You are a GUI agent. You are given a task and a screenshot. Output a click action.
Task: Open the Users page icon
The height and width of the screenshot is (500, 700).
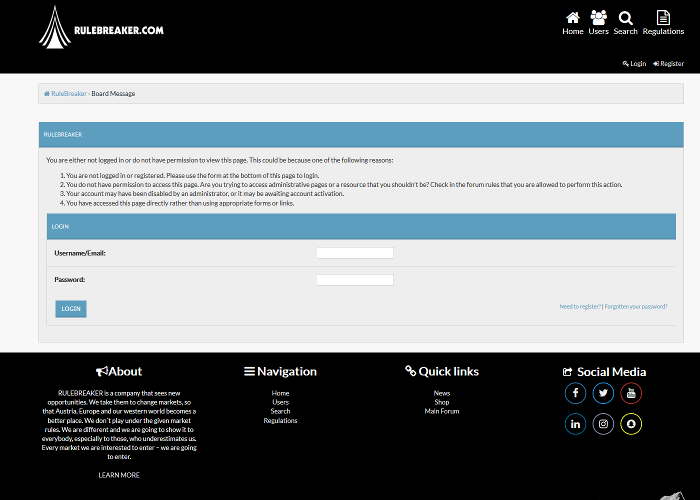598,18
